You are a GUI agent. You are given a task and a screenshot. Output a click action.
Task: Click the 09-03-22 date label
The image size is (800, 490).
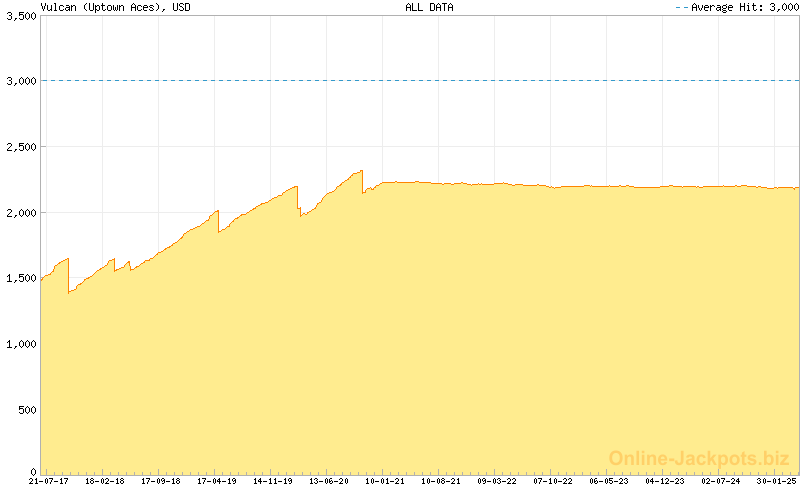496,482
